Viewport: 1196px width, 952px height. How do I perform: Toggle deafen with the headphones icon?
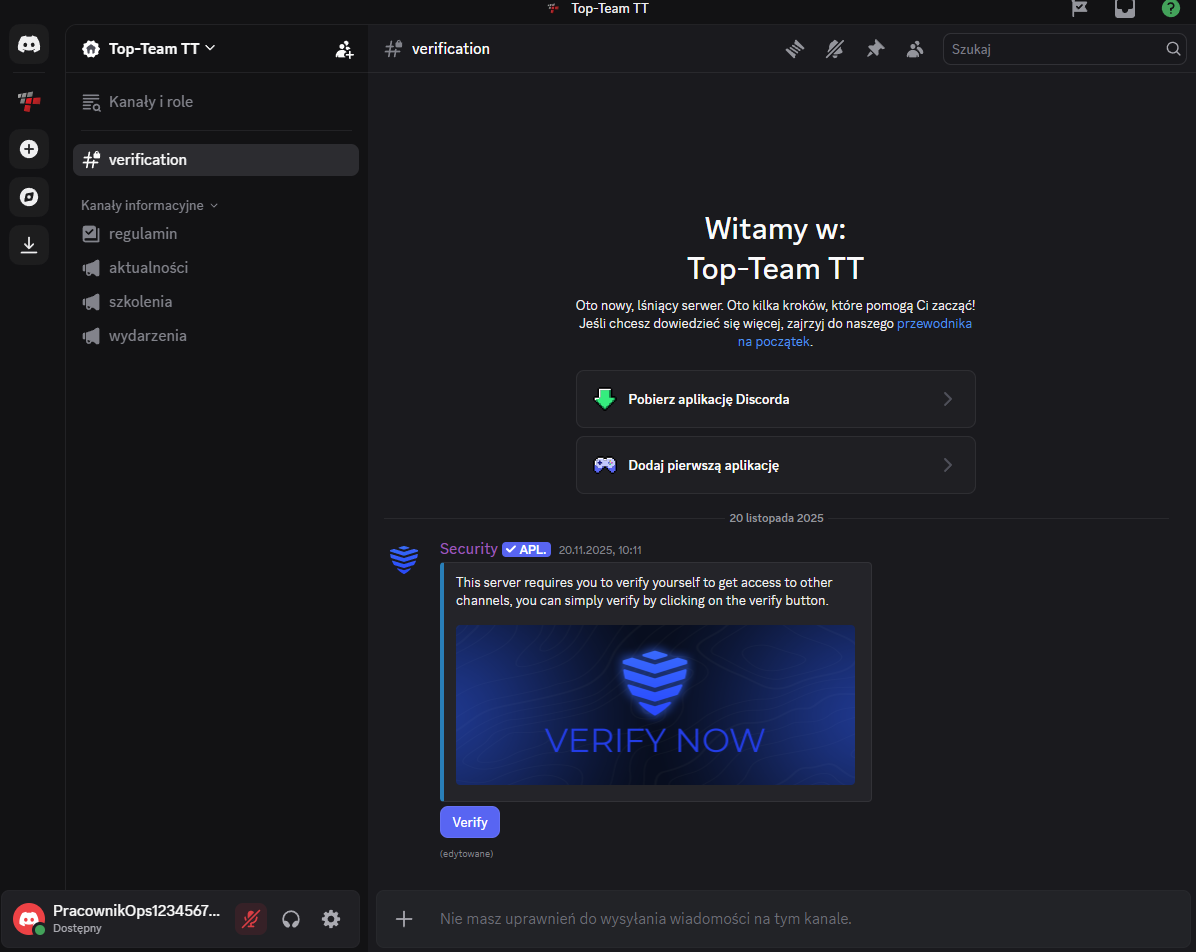coord(291,919)
